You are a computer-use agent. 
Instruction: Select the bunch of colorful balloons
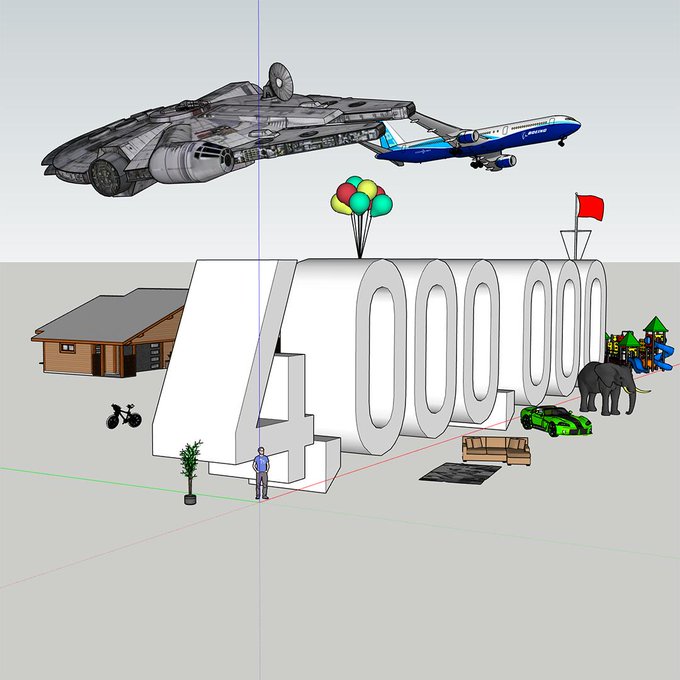point(361,216)
